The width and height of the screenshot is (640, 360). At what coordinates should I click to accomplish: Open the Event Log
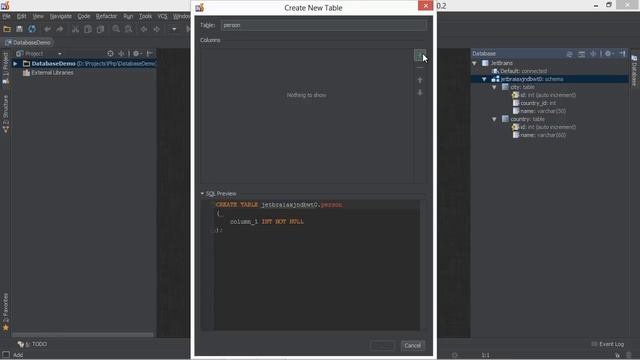coord(607,344)
